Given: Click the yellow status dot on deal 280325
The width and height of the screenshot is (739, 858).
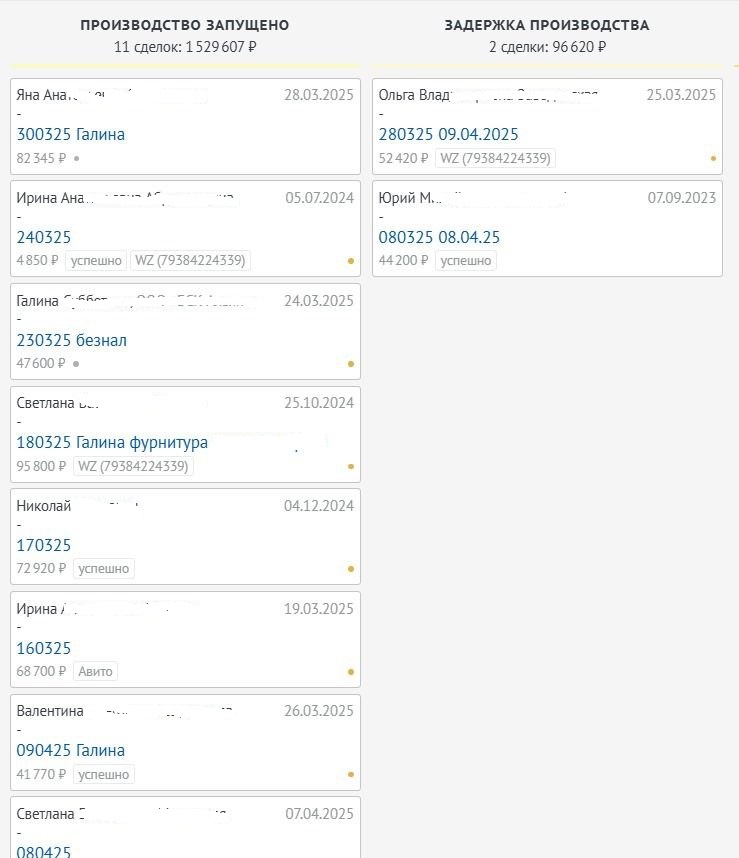Looking at the screenshot, I should (713, 158).
